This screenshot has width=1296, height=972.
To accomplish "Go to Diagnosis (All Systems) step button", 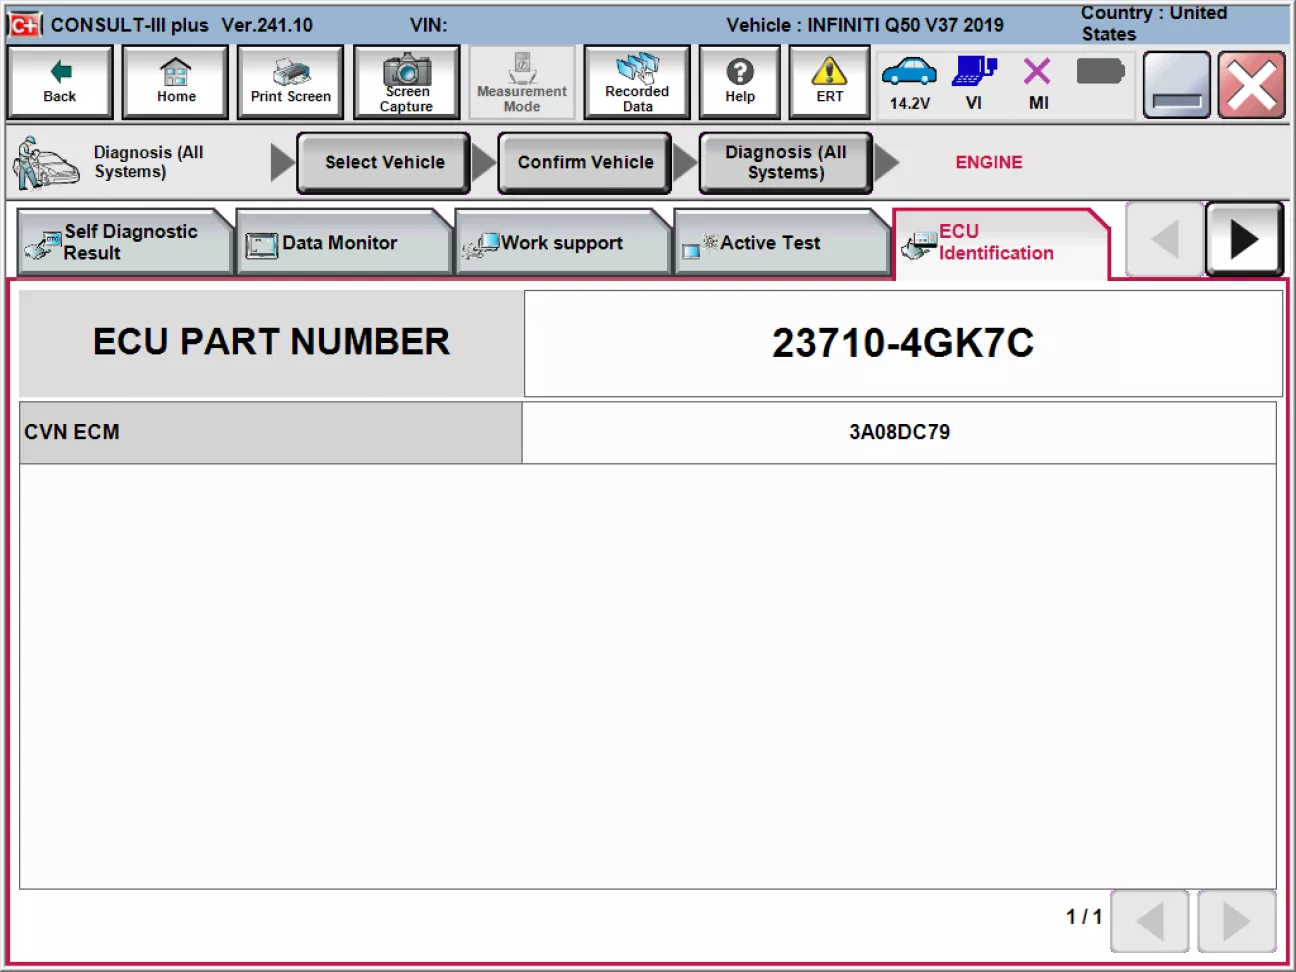I will tap(786, 162).
